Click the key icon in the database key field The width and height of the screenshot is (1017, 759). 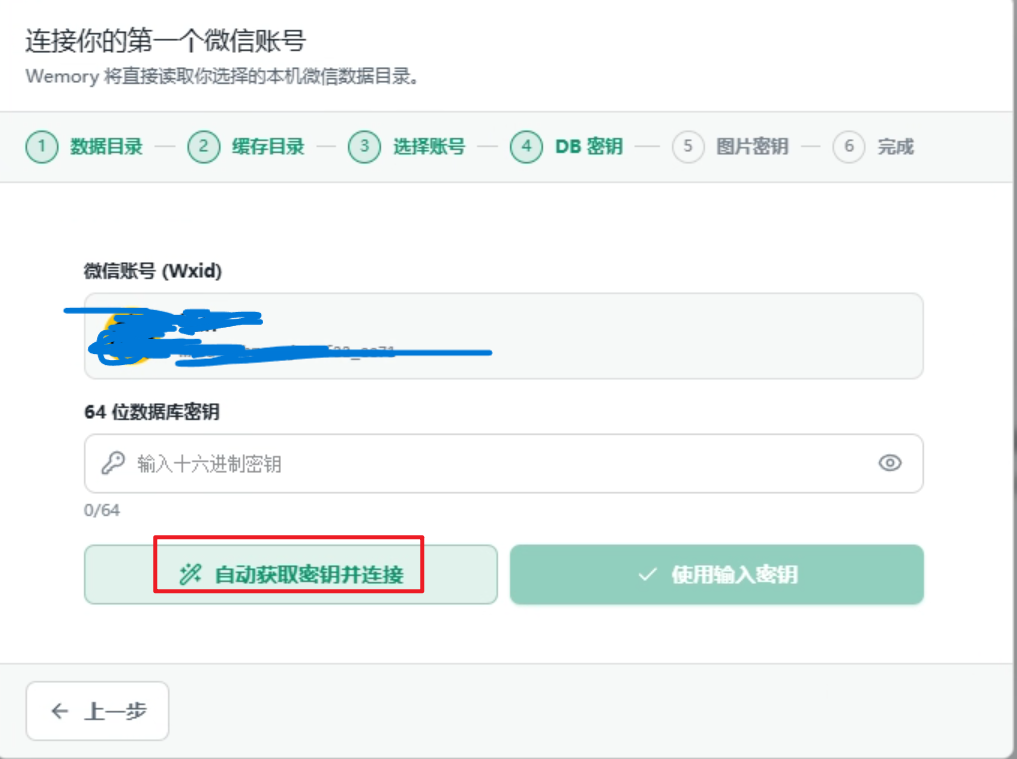point(113,463)
